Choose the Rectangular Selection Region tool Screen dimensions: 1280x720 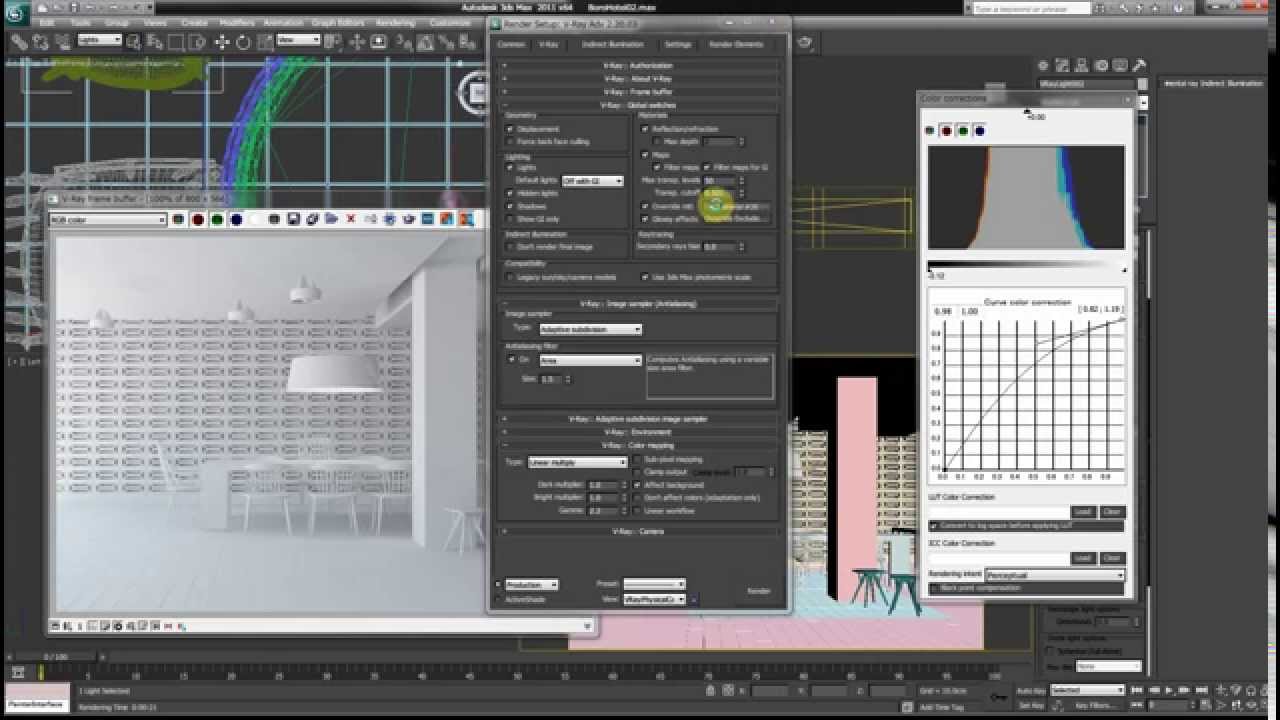[175, 42]
